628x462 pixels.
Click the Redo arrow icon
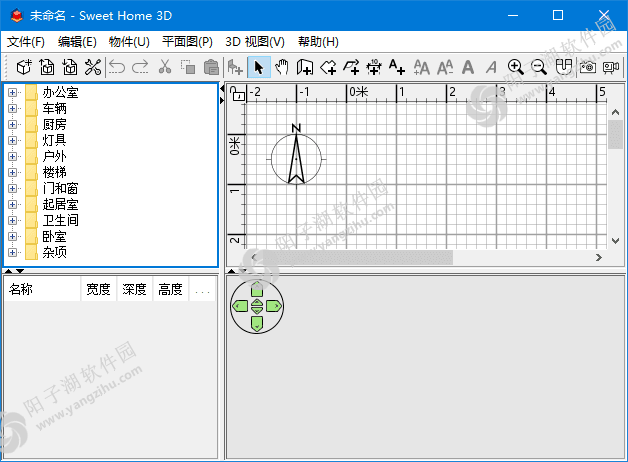coord(140,67)
